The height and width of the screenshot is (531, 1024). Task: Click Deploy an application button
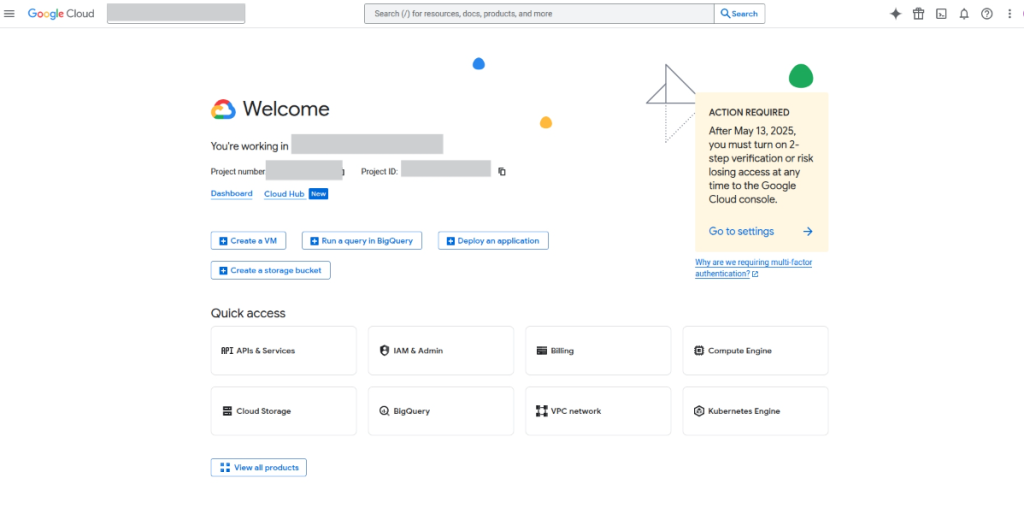tap(493, 241)
